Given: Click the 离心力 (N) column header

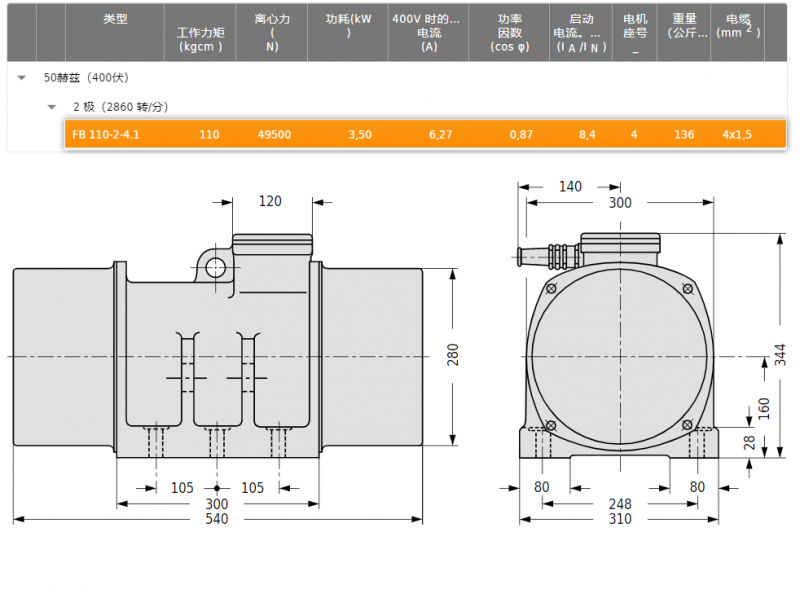Looking at the screenshot, I should pos(272,33).
